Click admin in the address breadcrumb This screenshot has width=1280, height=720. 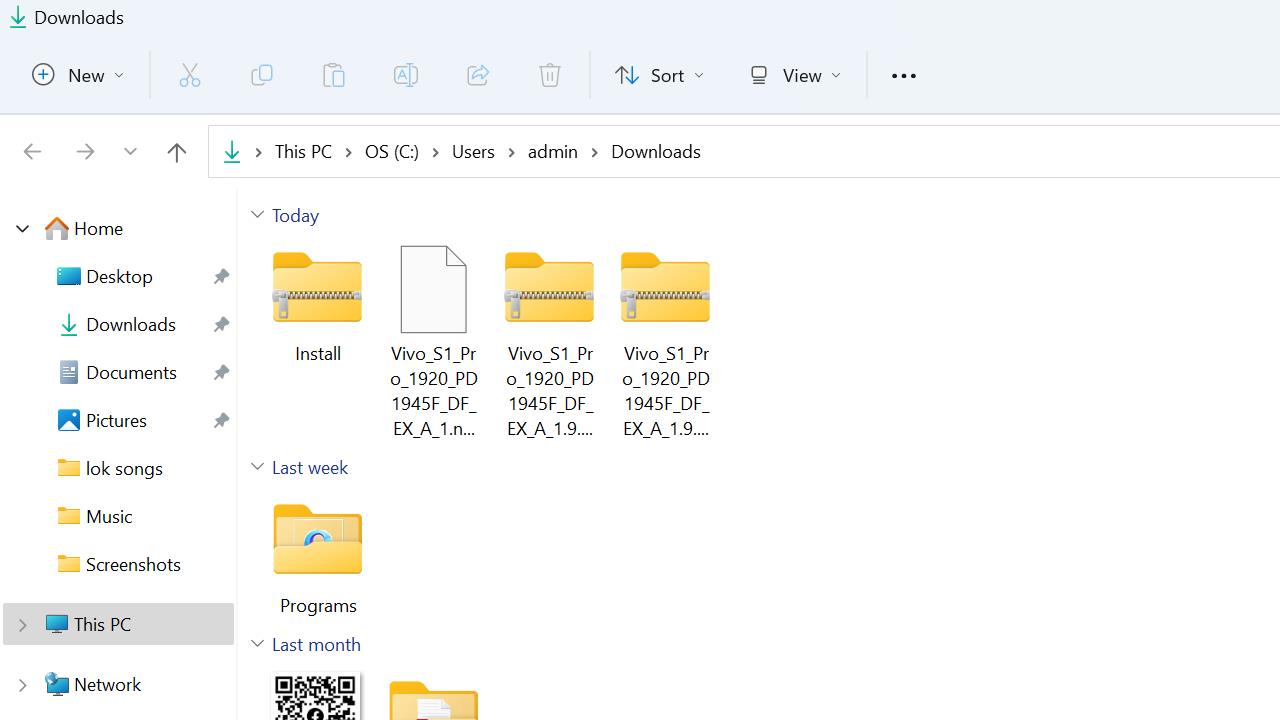(553, 152)
